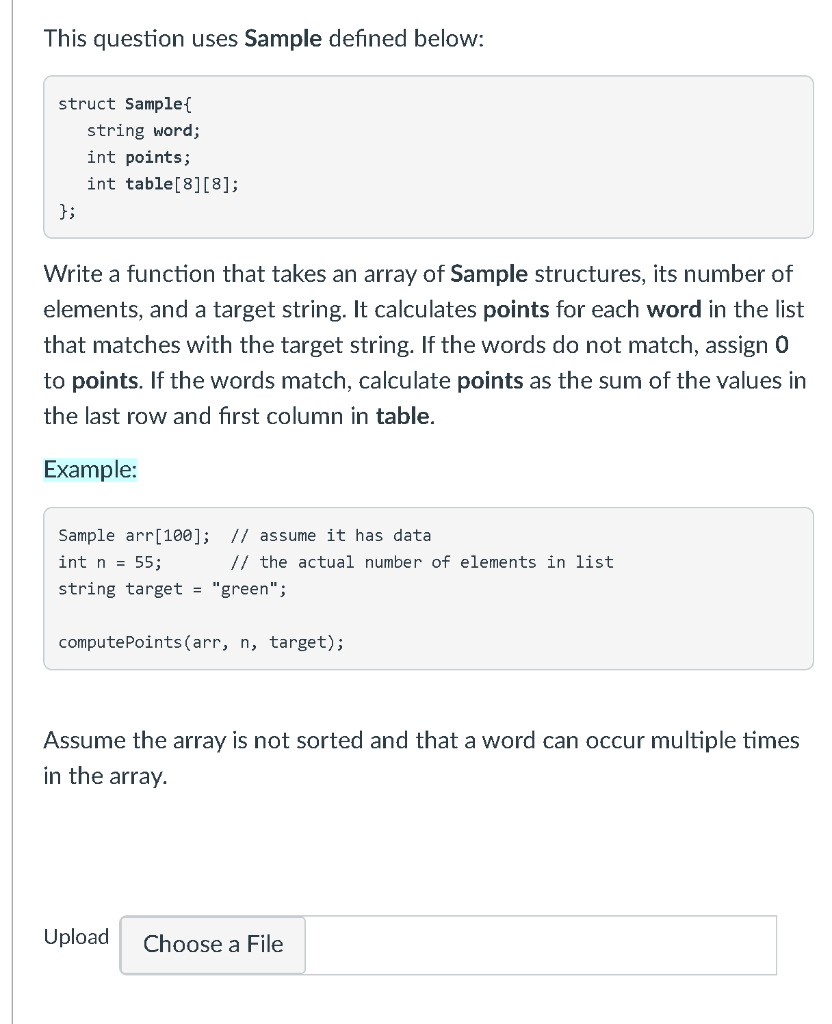Click the bold word Sample in the question intro
Viewport: 832px width, 1024px height.
click(x=277, y=38)
